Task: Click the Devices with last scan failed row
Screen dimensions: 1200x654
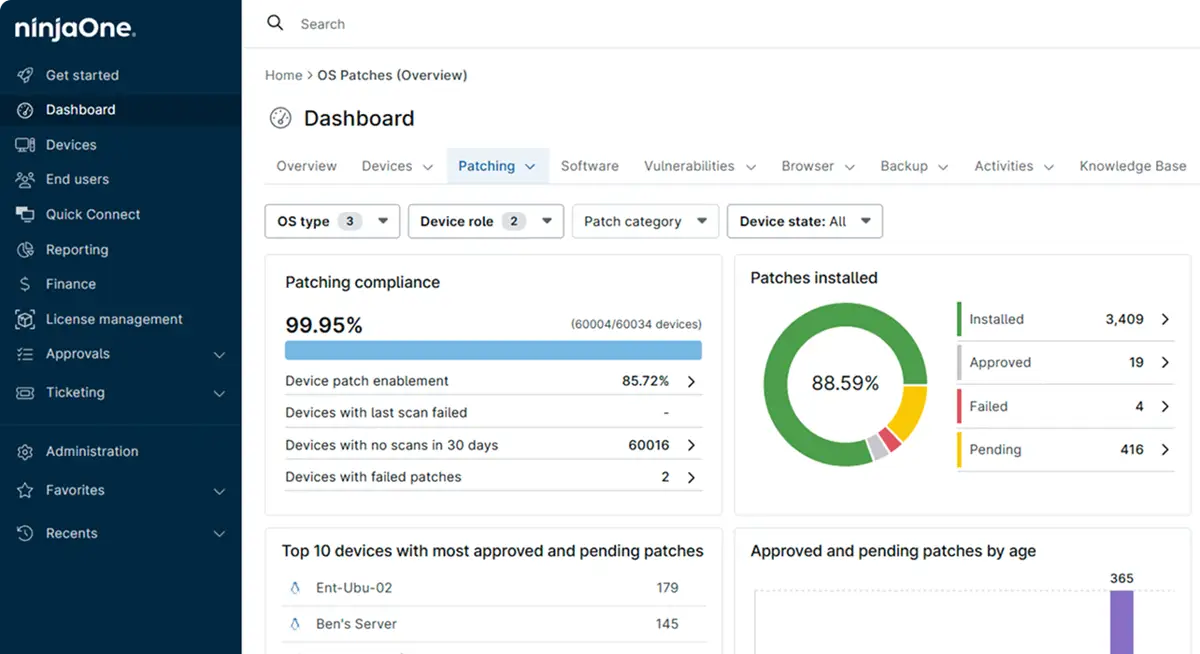Action: [493, 413]
